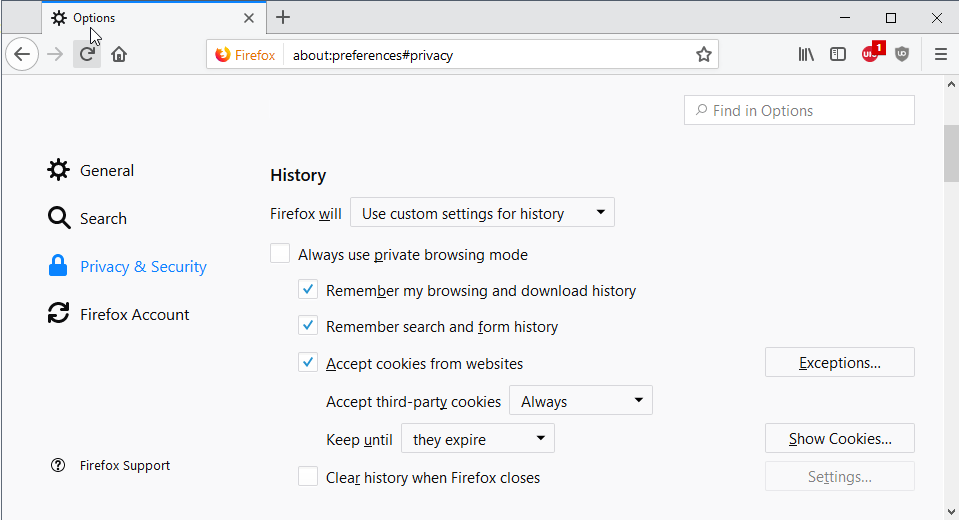
Task: Select the Options tab
Action: [154, 18]
